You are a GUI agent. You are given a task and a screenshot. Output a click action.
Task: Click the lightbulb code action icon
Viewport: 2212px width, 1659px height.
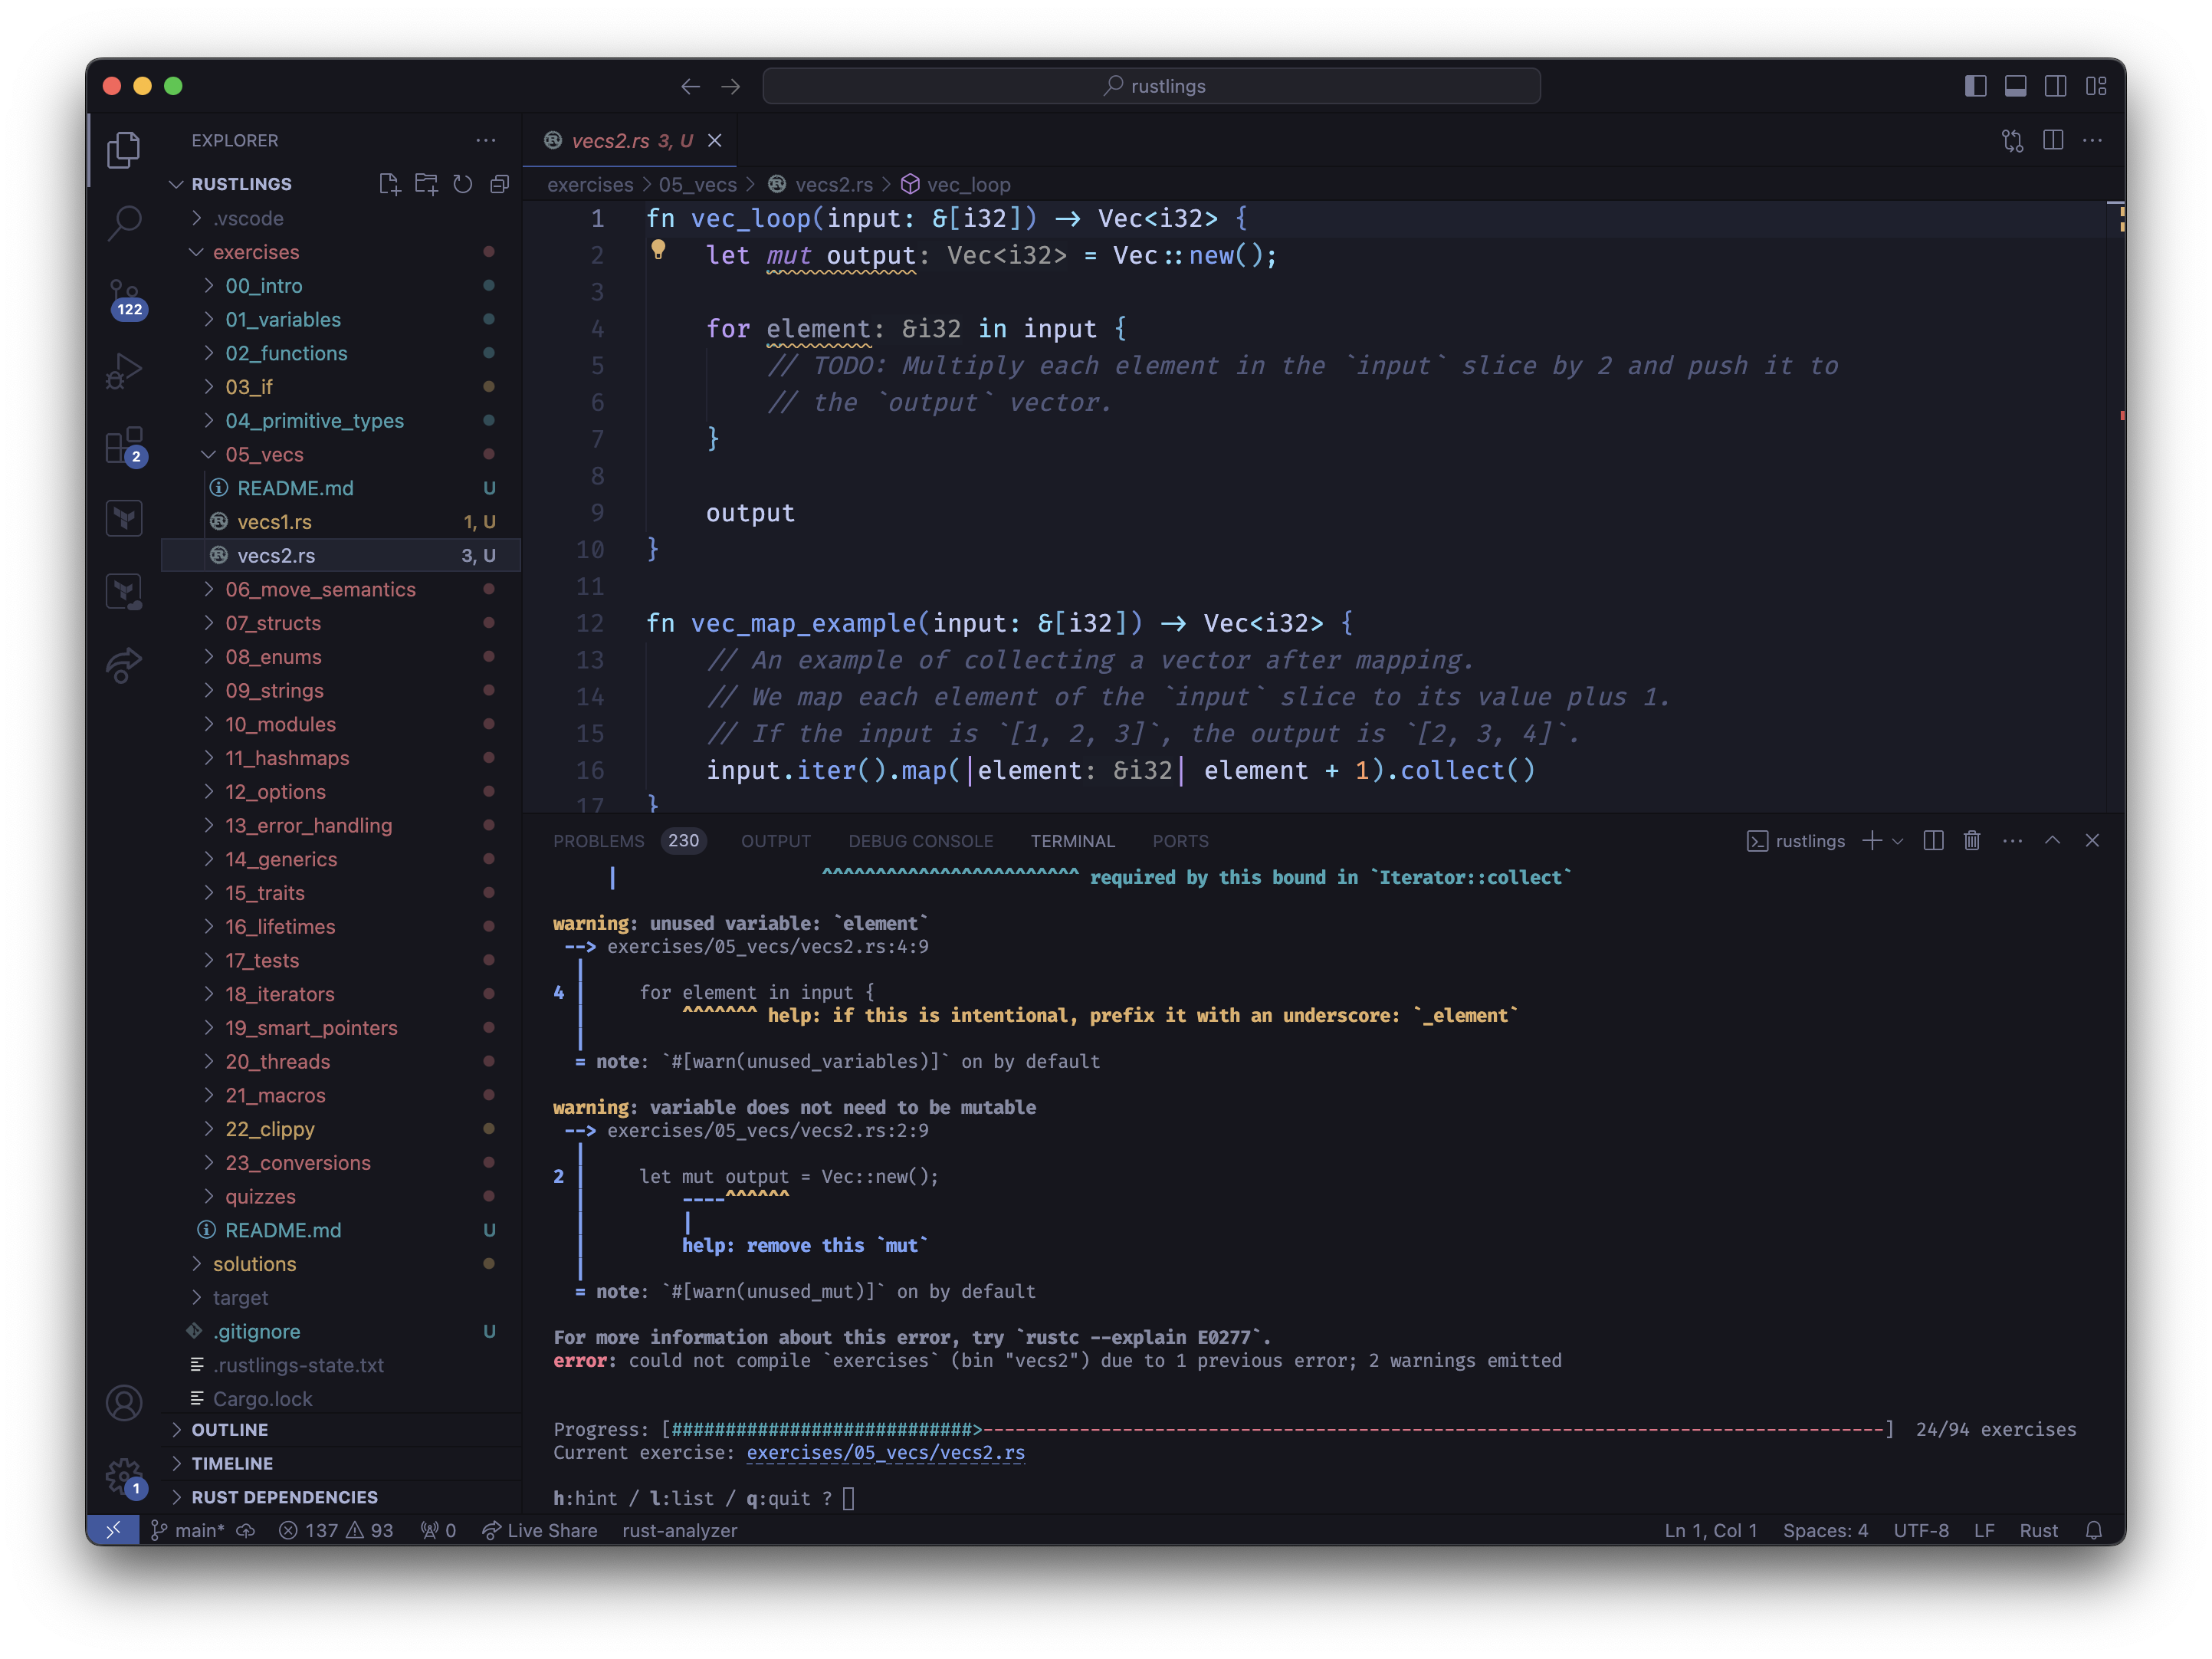(x=658, y=249)
